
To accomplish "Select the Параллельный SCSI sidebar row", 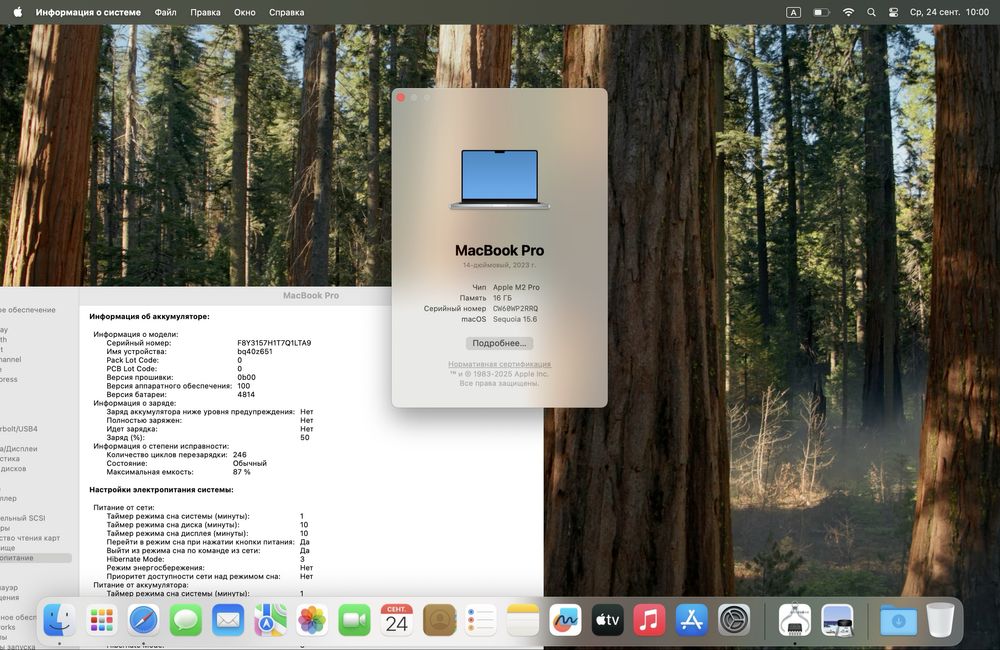I will [x=36, y=518].
